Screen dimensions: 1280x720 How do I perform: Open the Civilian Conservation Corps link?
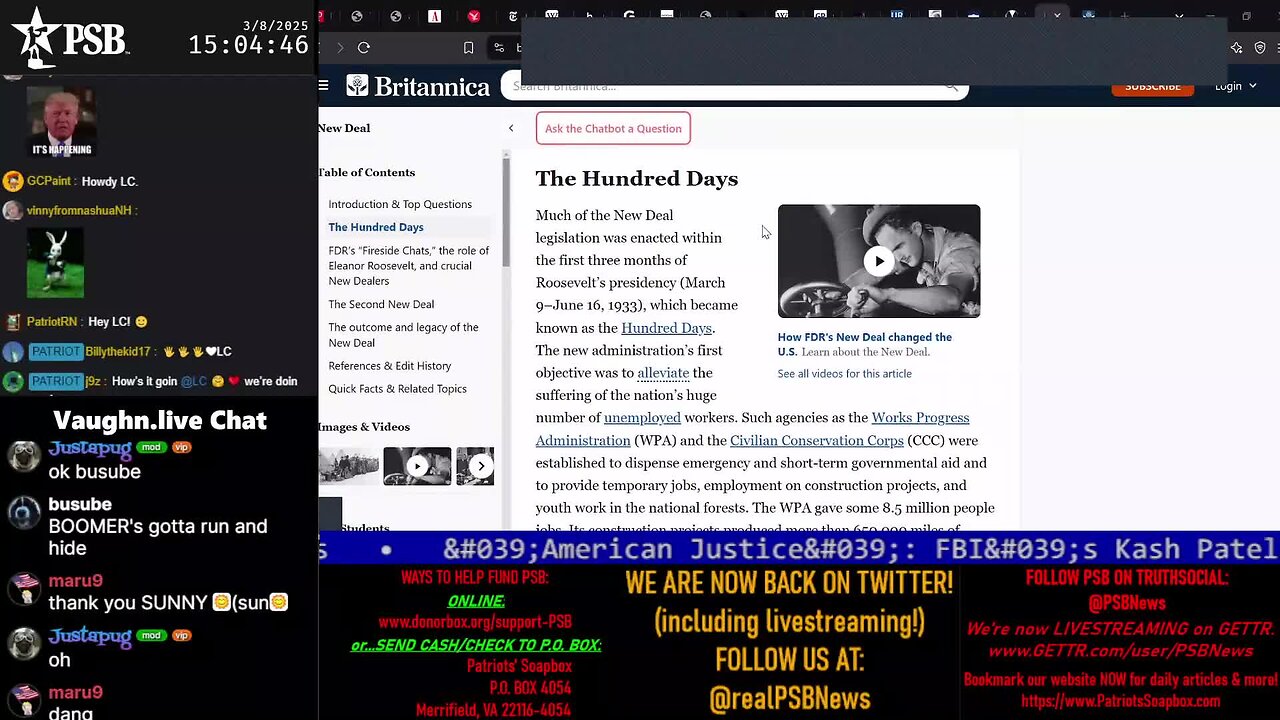click(817, 441)
